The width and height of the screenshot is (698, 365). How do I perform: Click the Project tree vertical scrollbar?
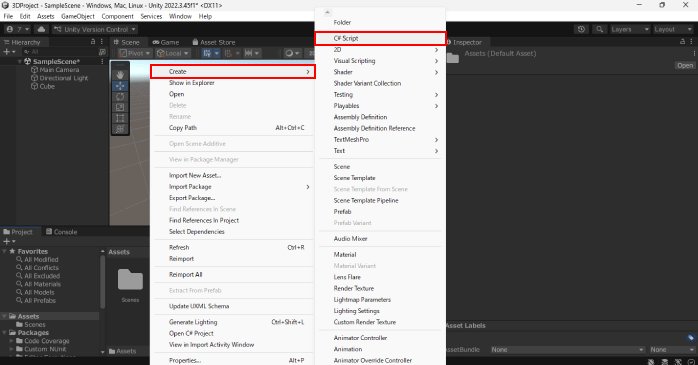click(102, 281)
